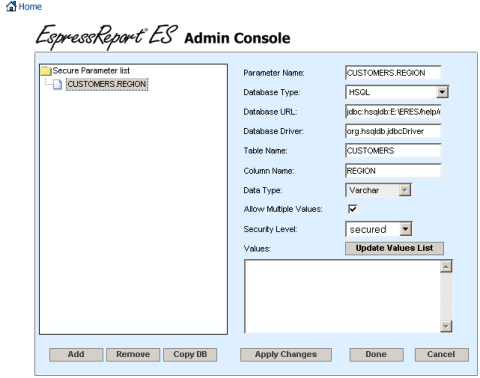
Task: Click the Done button
Action: pyautogui.click(x=376, y=355)
